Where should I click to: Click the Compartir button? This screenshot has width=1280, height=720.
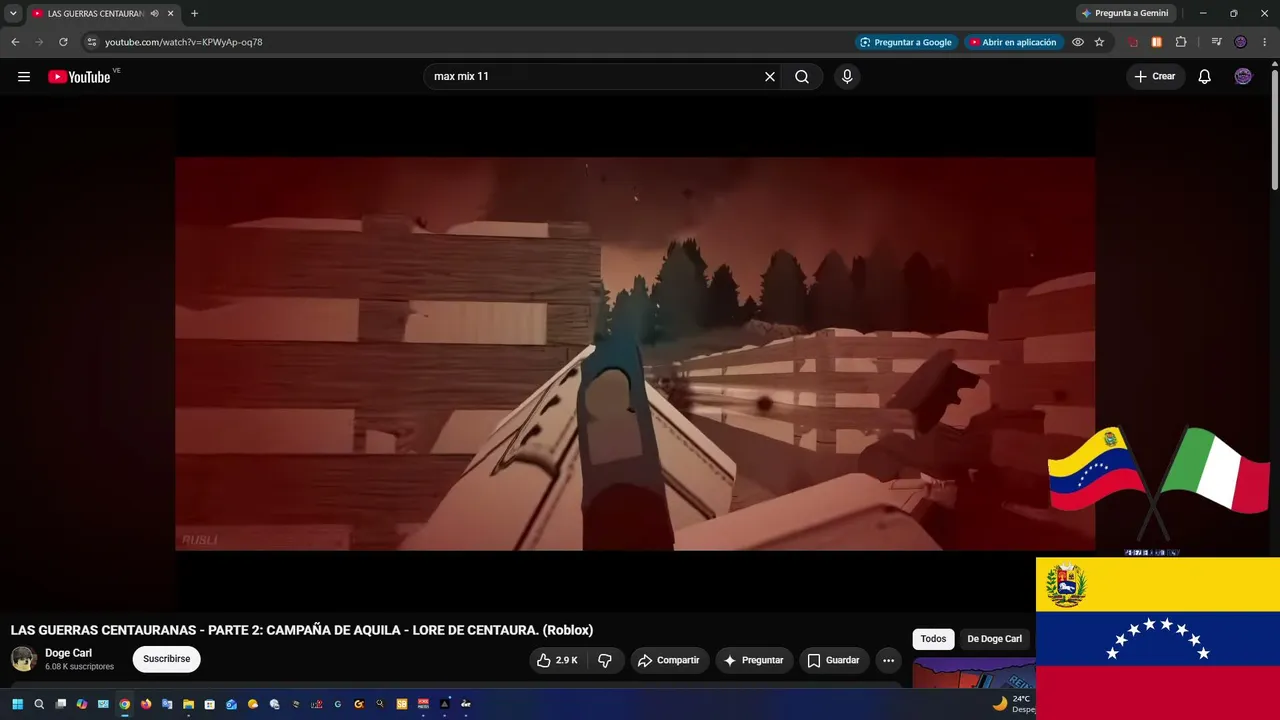(x=670, y=660)
